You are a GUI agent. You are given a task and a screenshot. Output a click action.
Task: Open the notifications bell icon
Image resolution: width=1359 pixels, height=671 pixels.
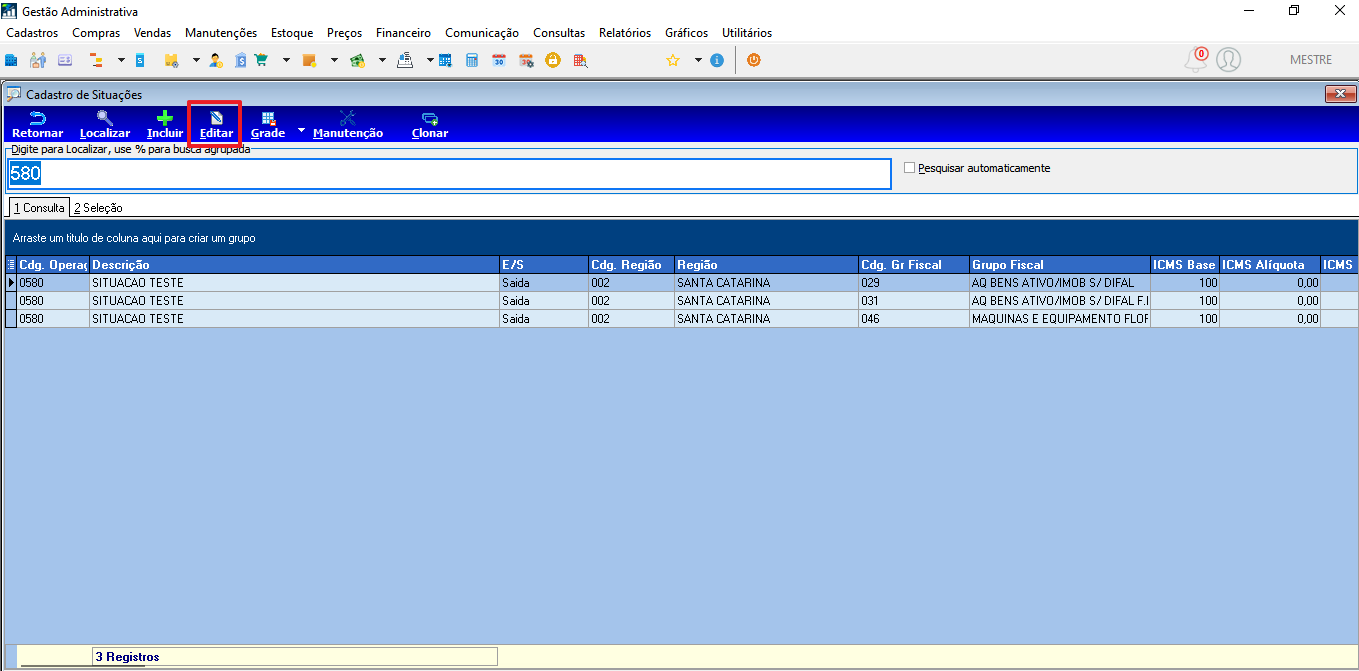click(1196, 60)
